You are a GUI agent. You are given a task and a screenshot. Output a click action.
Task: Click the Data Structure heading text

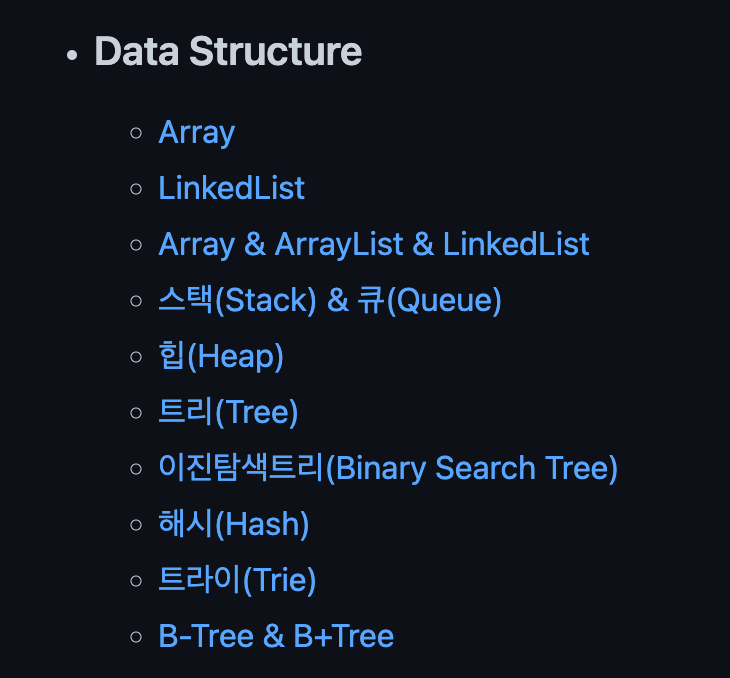point(228,52)
